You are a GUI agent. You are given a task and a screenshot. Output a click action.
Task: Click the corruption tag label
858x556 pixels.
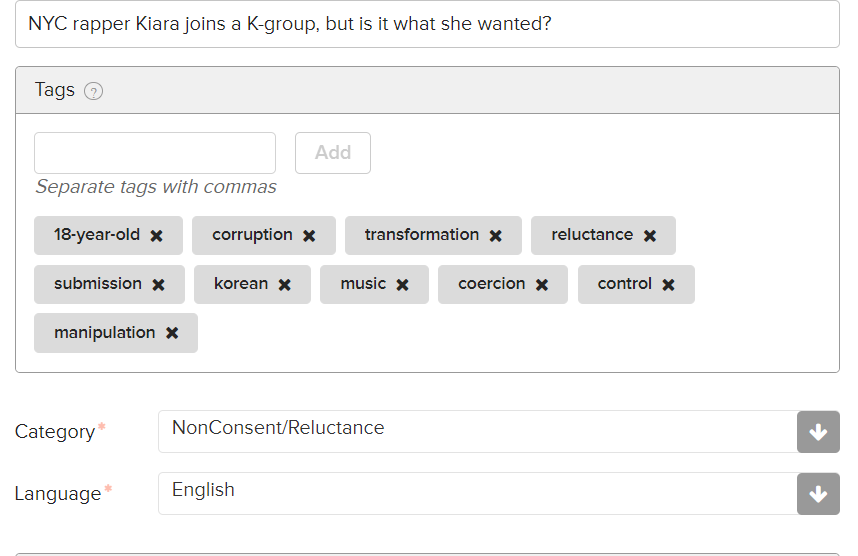click(252, 235)
